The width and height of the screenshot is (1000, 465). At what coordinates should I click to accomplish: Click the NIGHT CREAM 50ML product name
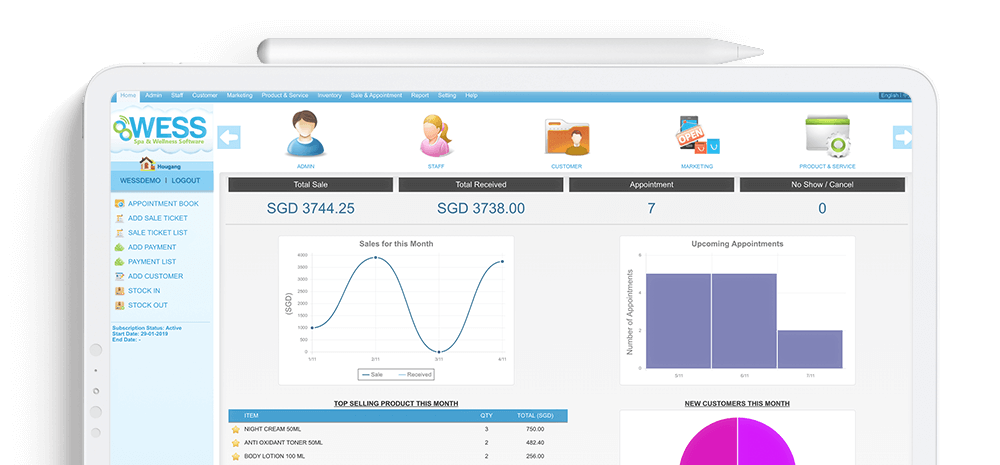pyautogui.click(x=272, y=429)
